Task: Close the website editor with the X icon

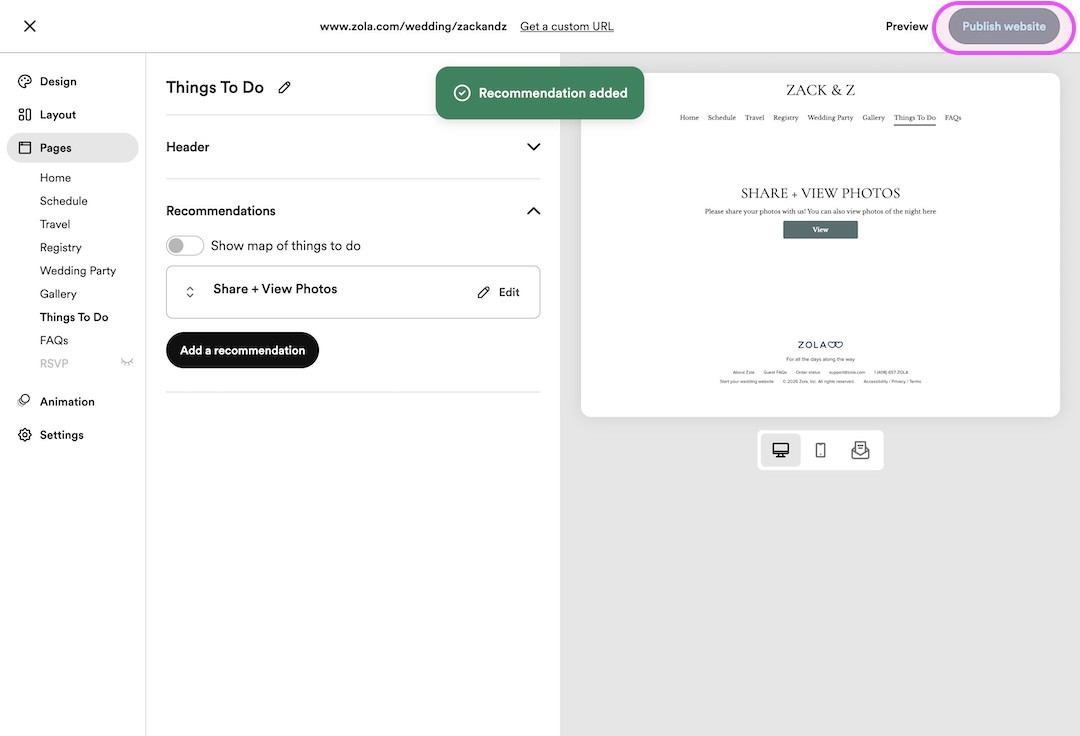Action: coord(30,26)
